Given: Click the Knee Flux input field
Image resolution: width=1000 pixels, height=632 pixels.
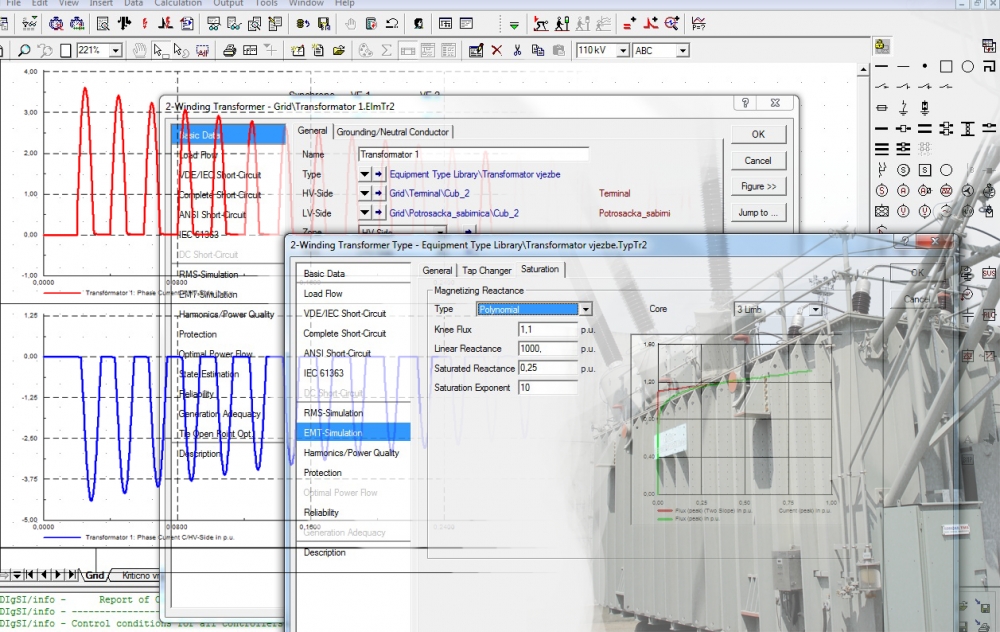Looking at the screenshot, I should click(x=547, y=330).
